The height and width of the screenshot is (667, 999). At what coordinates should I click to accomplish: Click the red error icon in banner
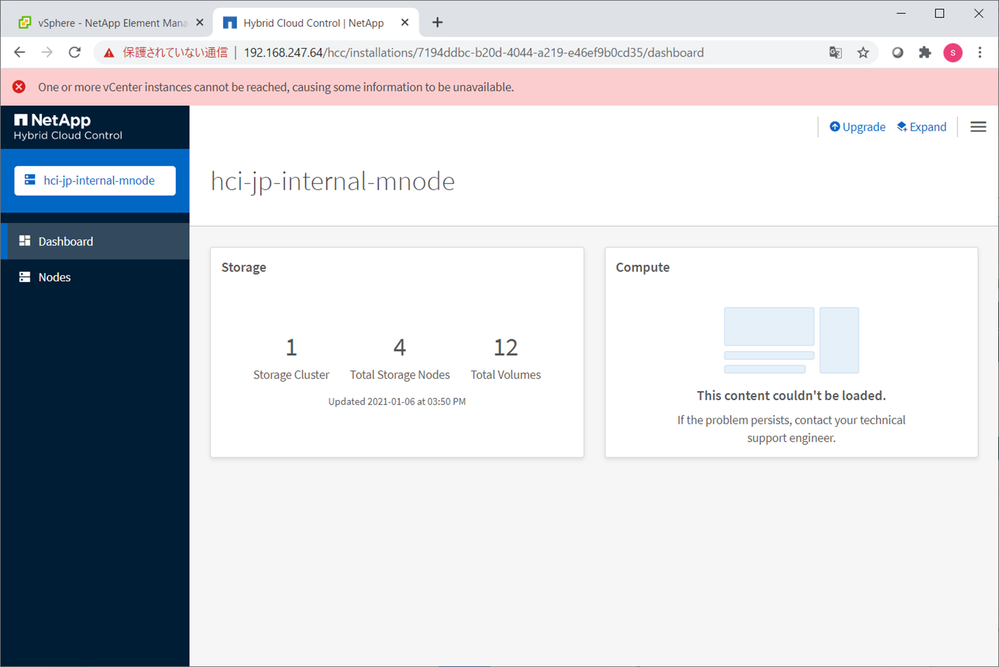[x=19, y=87]
